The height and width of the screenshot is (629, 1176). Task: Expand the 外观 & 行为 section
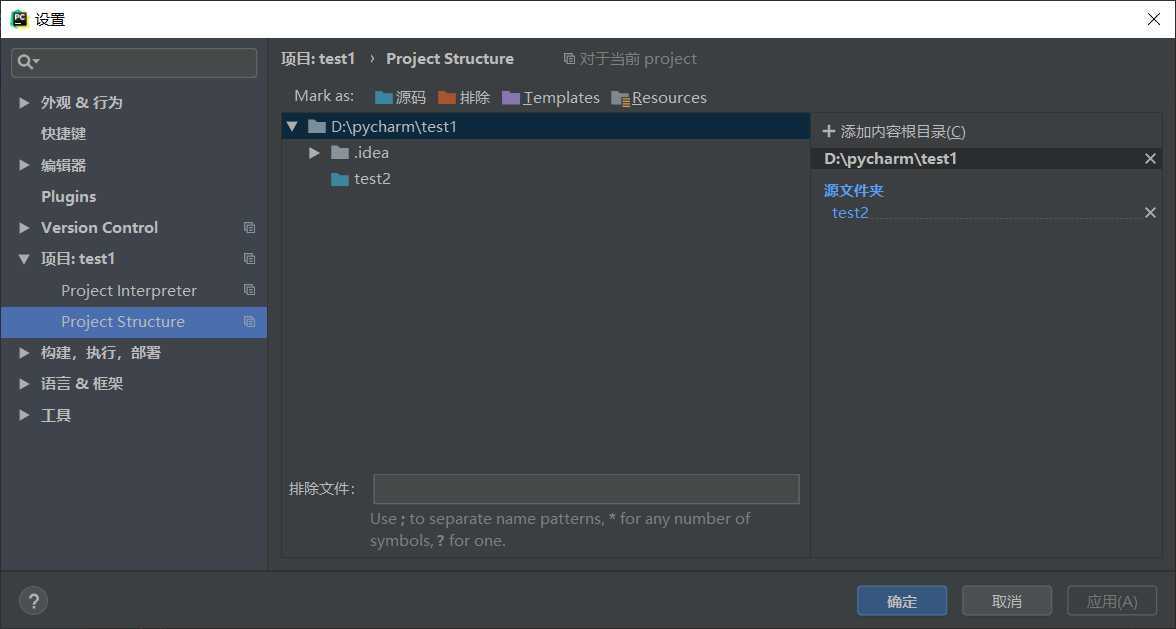[24, 103]
